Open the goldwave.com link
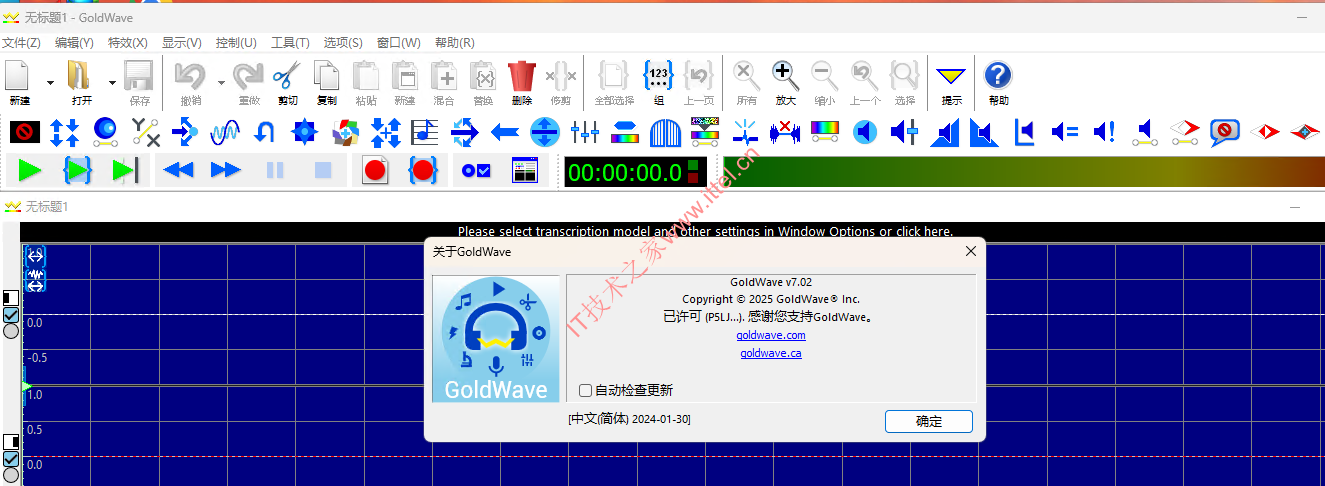 click(771, 335)
